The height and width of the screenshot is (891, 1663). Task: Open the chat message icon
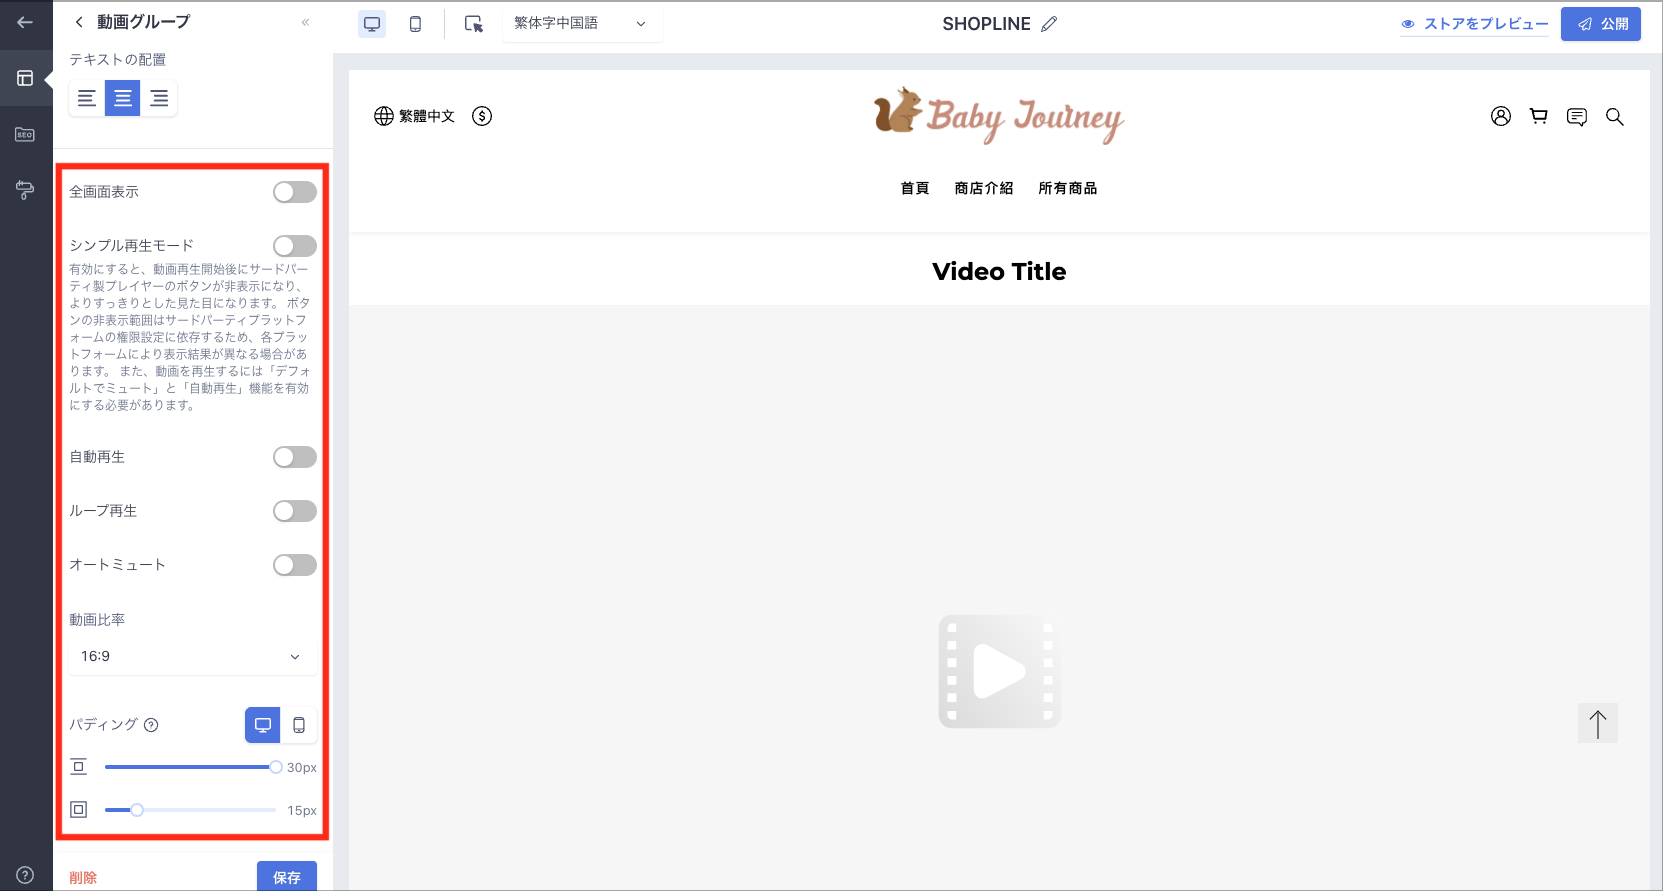click(1577, 117)
